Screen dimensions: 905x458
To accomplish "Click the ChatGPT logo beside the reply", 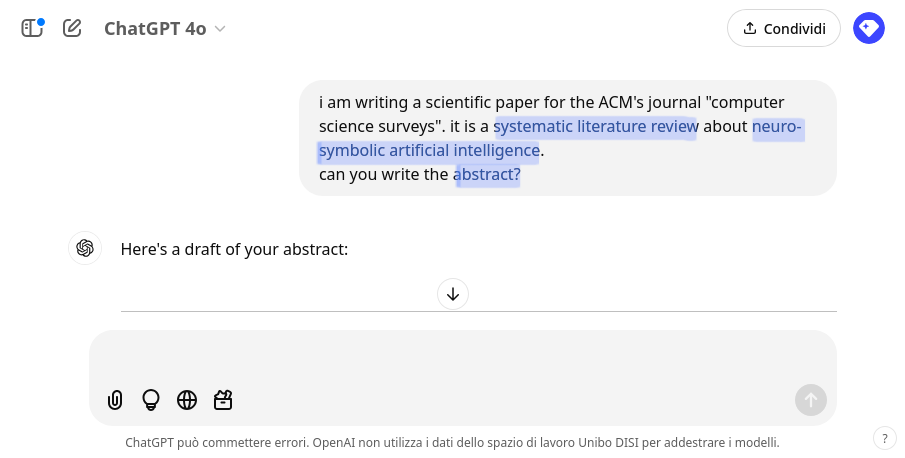I will click(x=85, y=248).
